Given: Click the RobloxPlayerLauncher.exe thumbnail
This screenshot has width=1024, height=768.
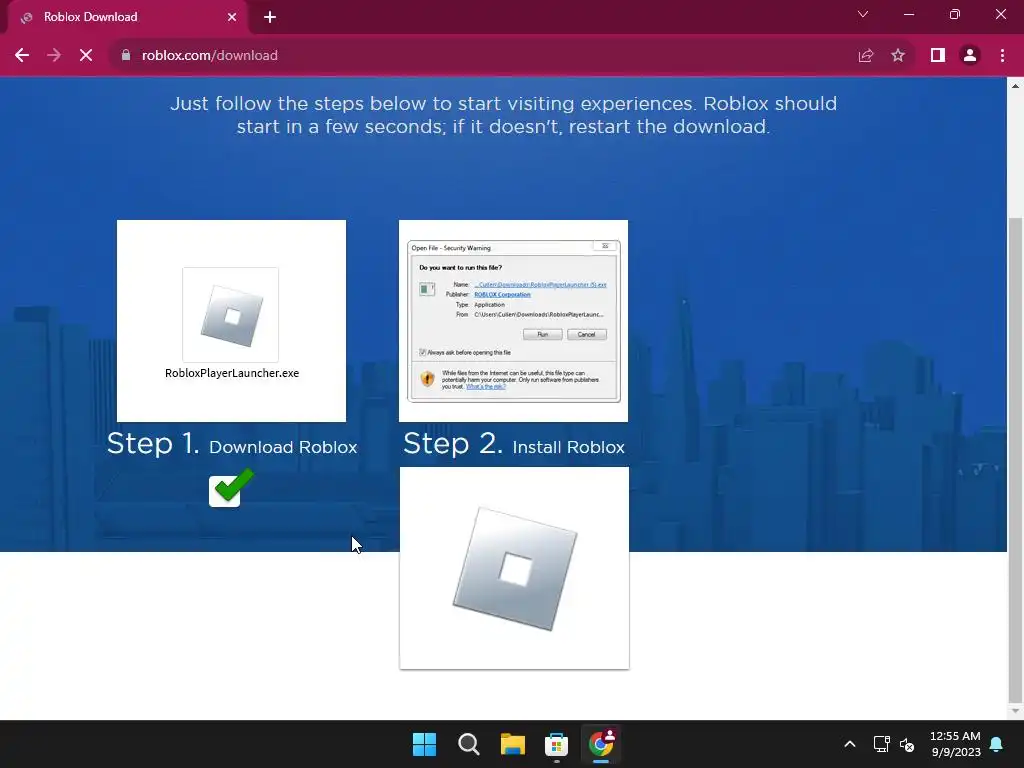Looking at the screenshot, I should tap(231, 321).
